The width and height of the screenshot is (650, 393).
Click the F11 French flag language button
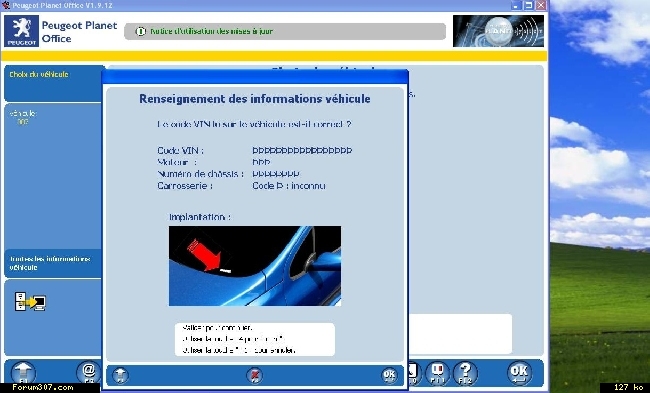[437, 373]
